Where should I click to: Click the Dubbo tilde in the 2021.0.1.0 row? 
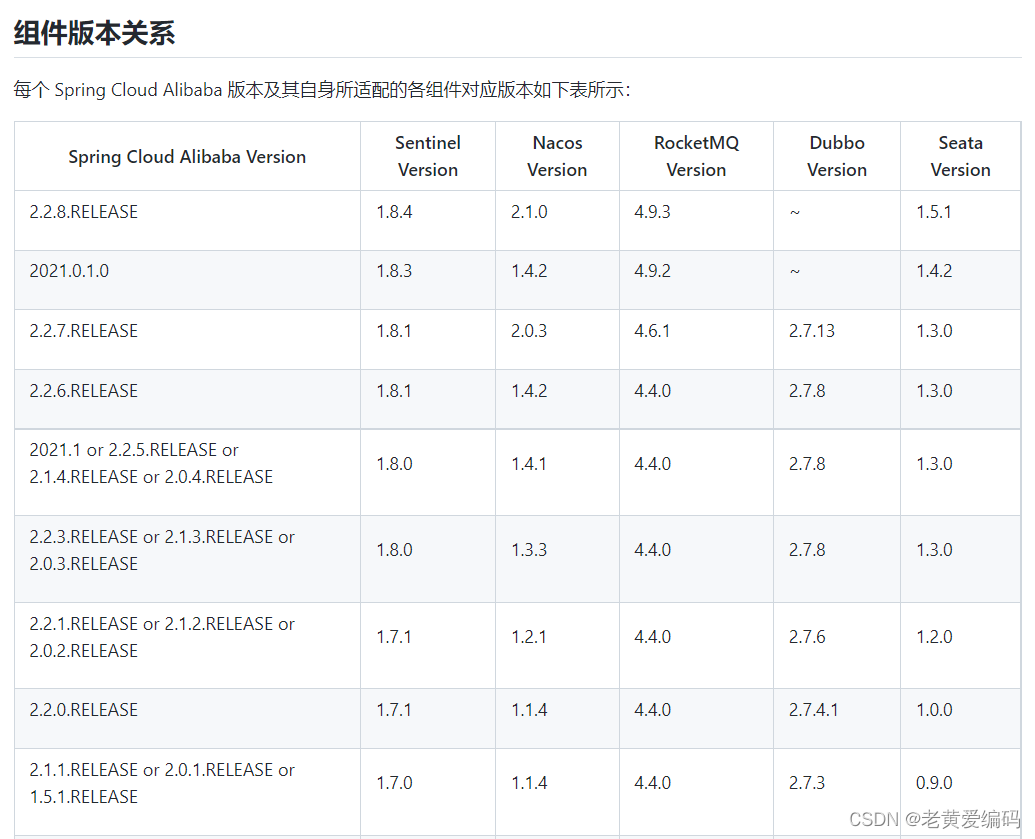795,271
